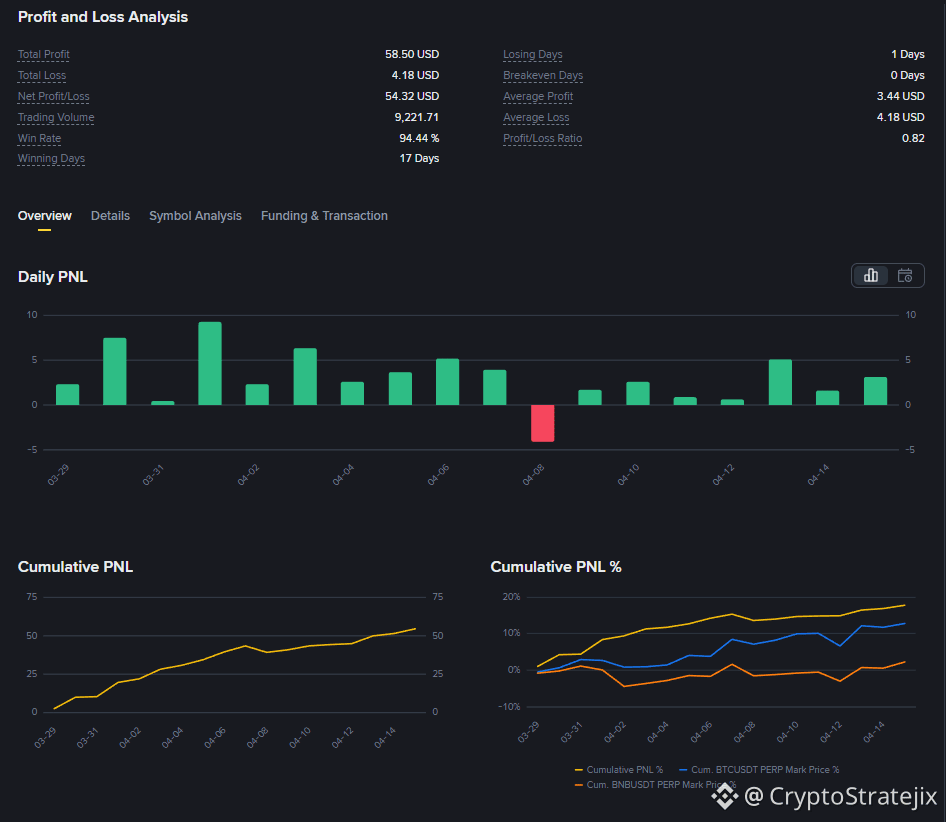This screenshot has height=822, width=946.
Task: Click the 1 Days losing days value
Action: coord(908,54)
